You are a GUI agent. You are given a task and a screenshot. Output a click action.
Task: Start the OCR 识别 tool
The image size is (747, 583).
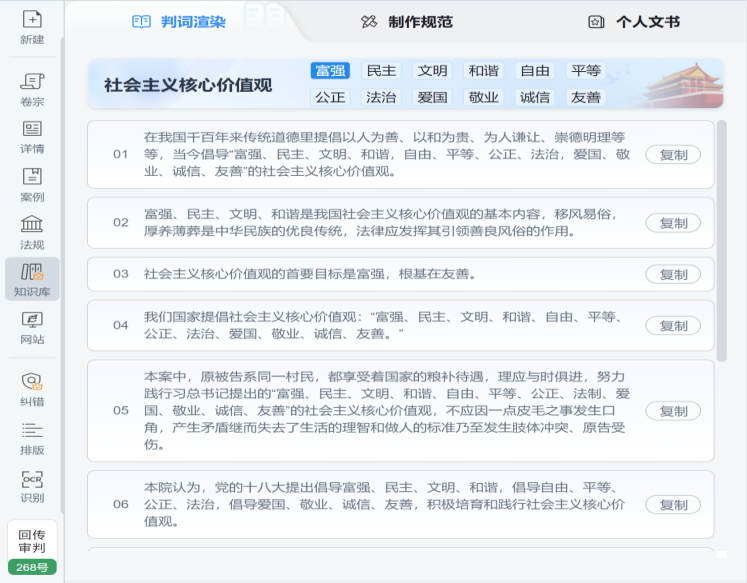coord(32,484)
